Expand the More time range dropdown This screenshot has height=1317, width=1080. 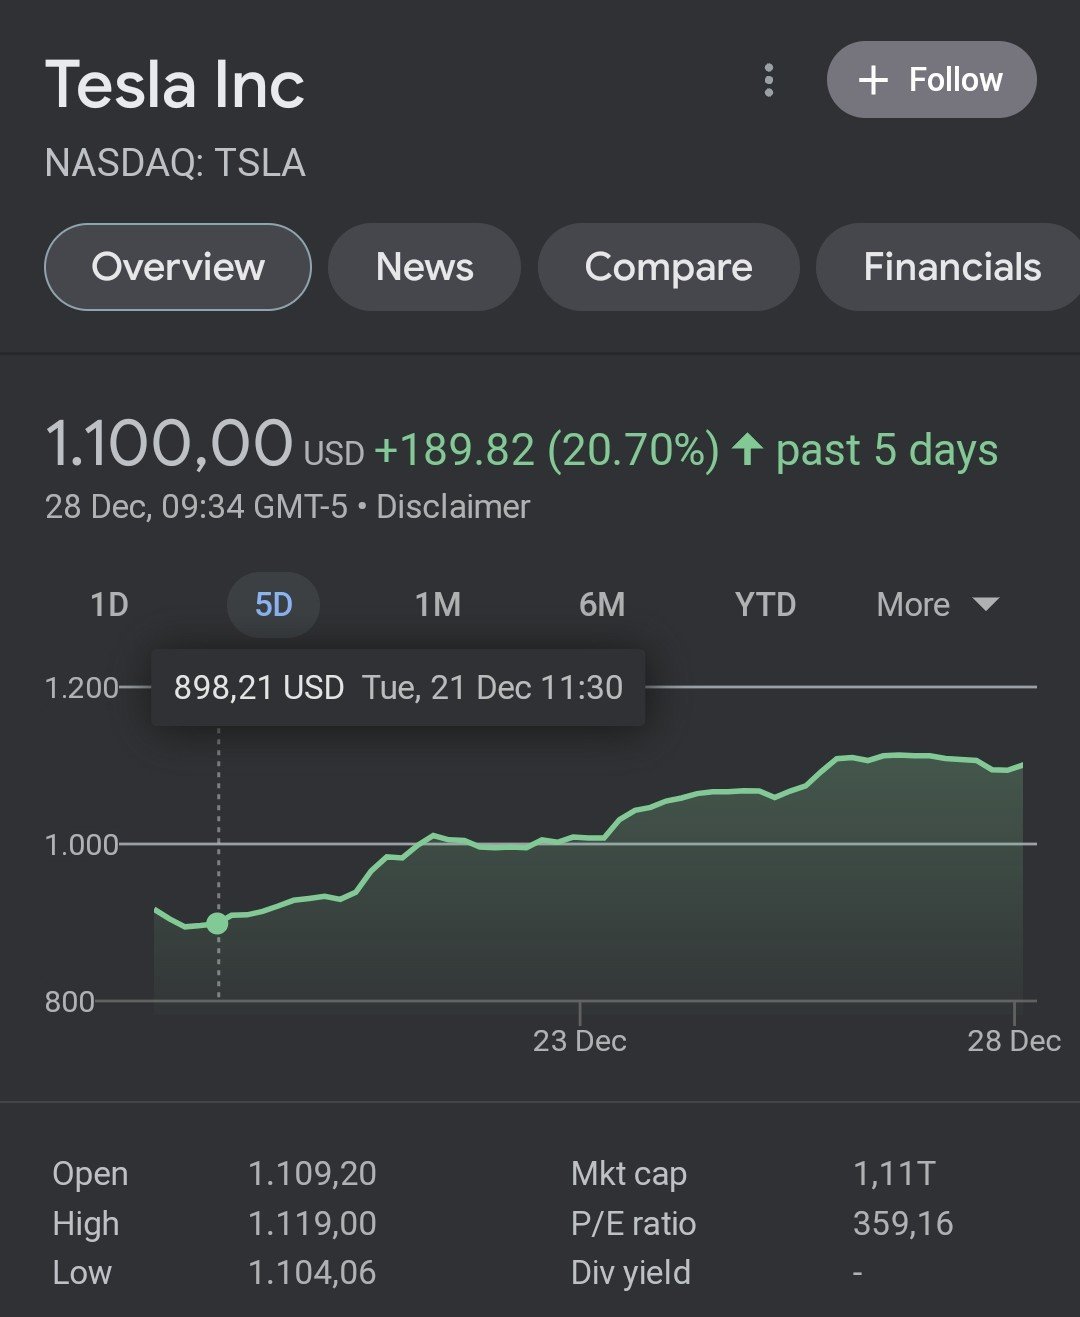tap(937, 605)
